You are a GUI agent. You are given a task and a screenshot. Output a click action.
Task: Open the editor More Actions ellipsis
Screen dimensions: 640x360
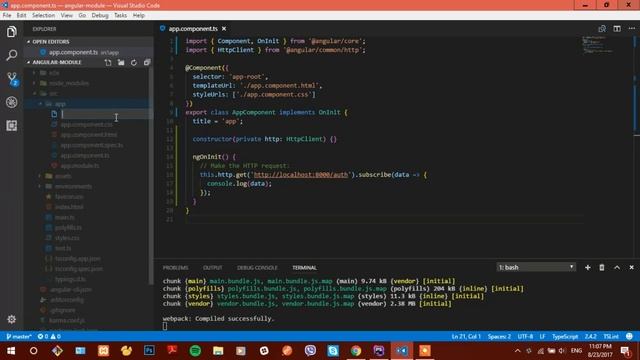[x=631, y=29]
